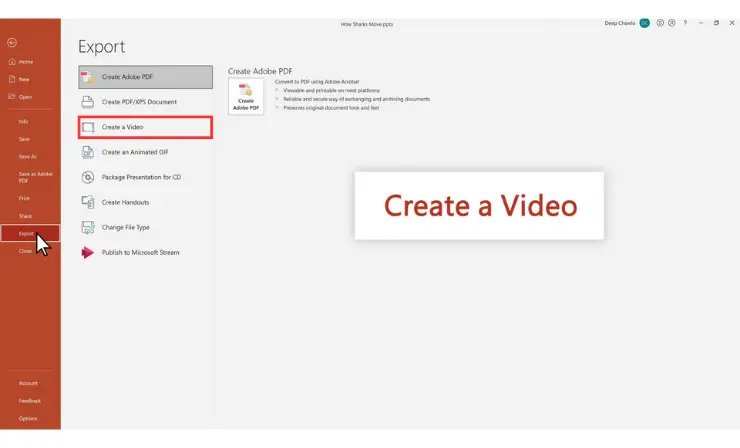Open the Account page
The width and height of the screenshot is (740, 448).
[x=30, y=383]
